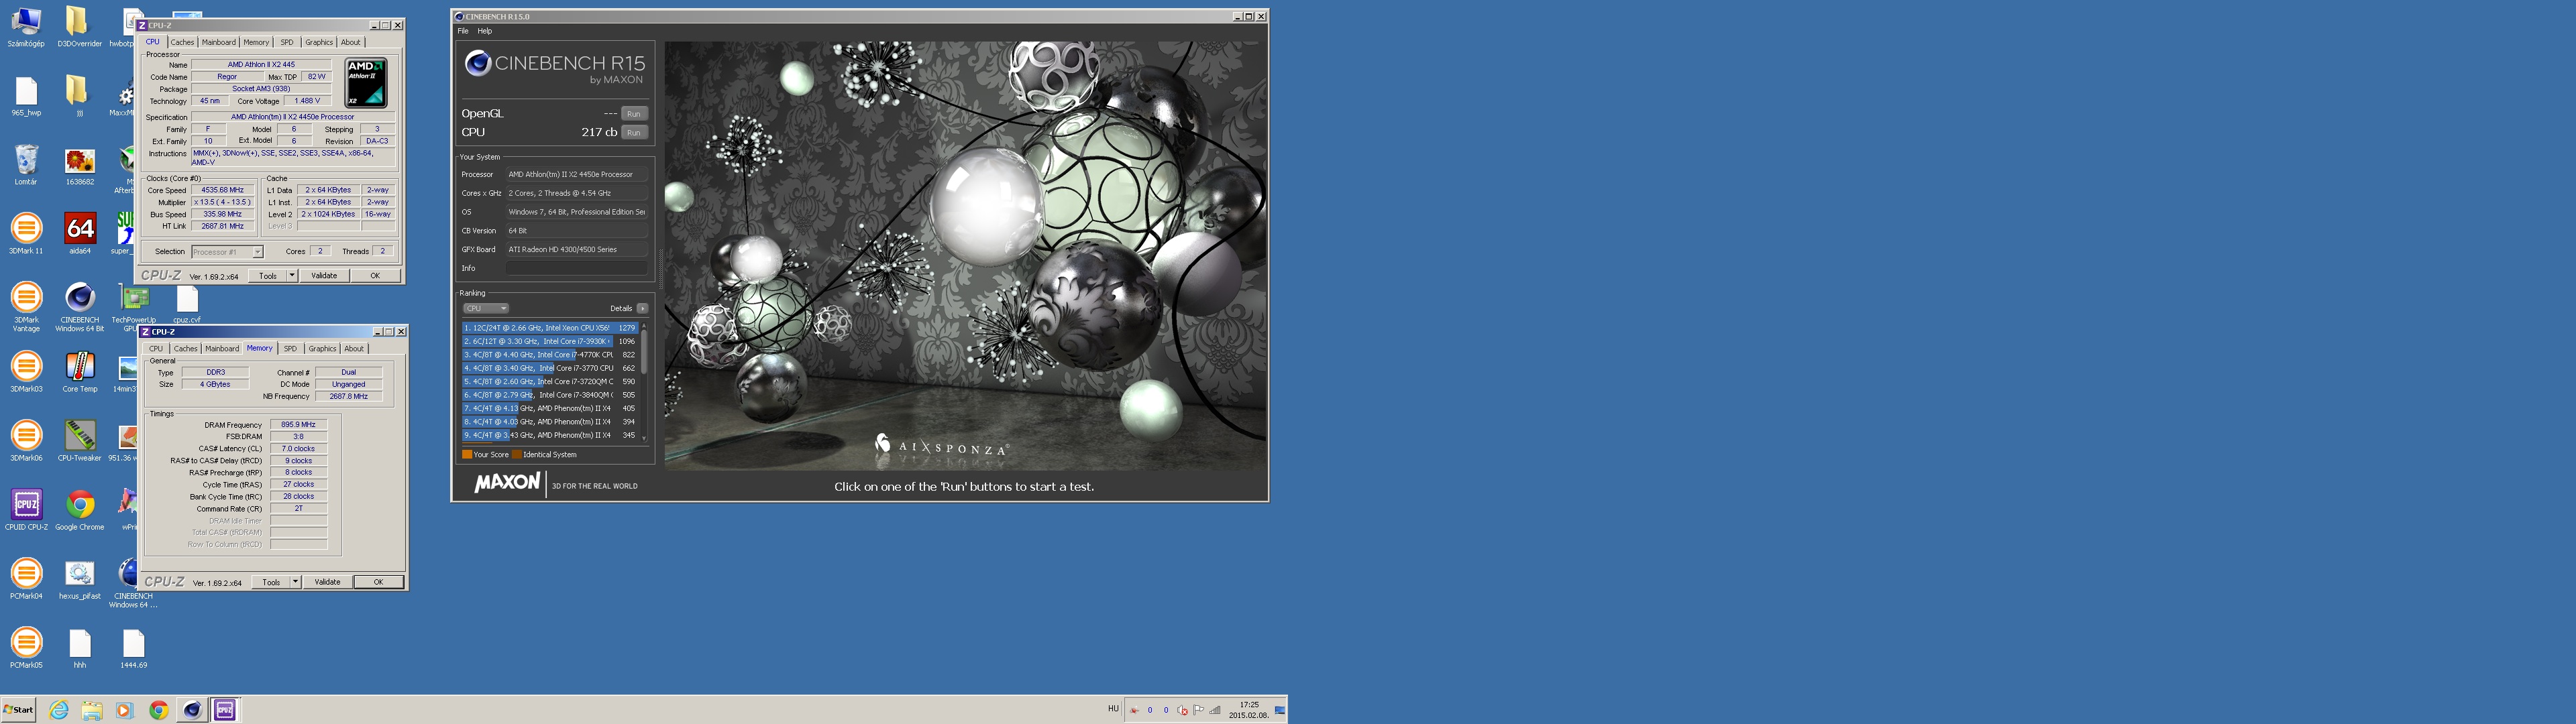
Task: Click the Start button
Action: point(18,710)
